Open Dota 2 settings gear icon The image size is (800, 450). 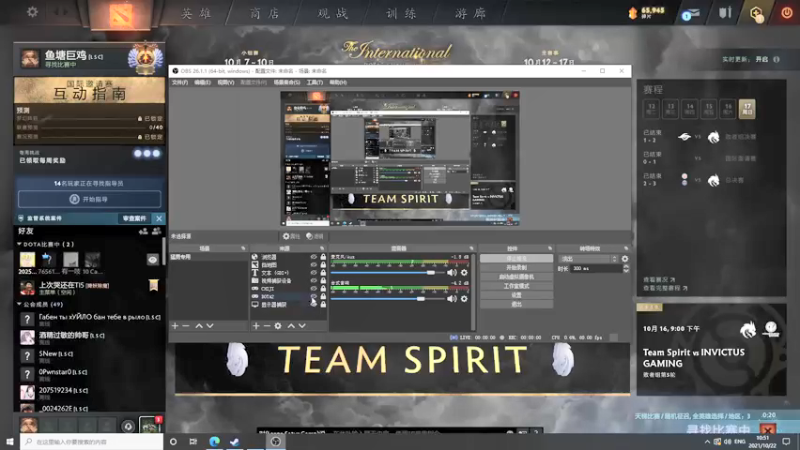[32, 12]
